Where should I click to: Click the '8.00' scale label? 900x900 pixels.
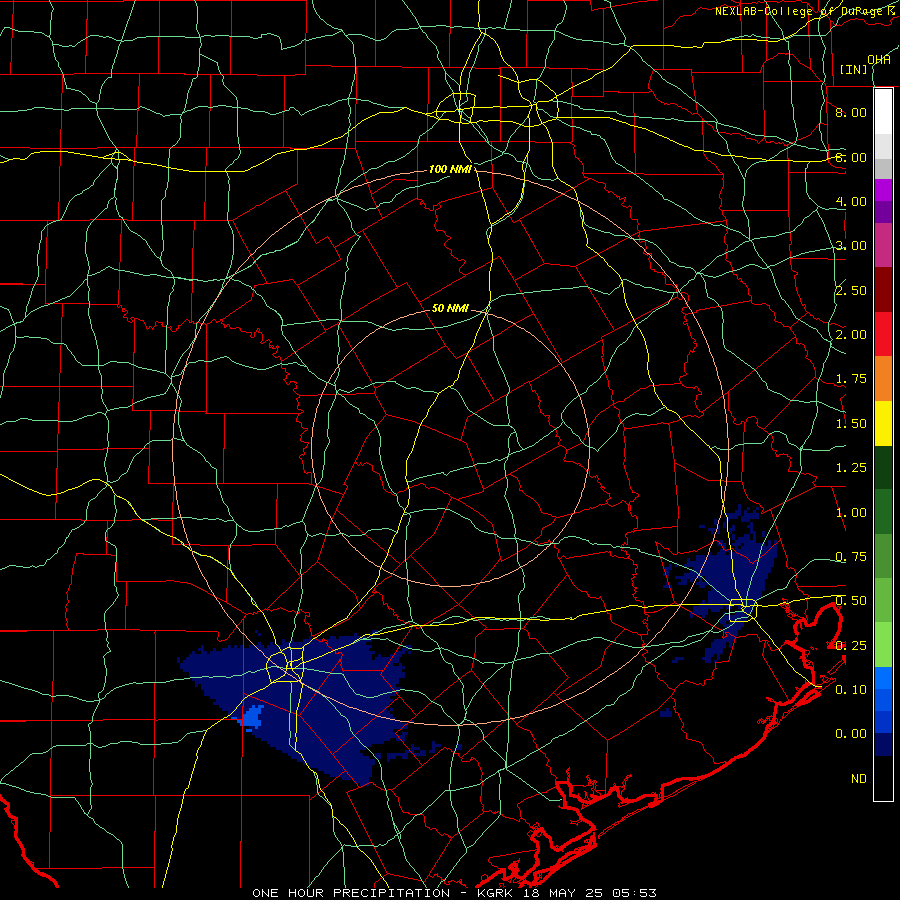(x=851, y=112)
